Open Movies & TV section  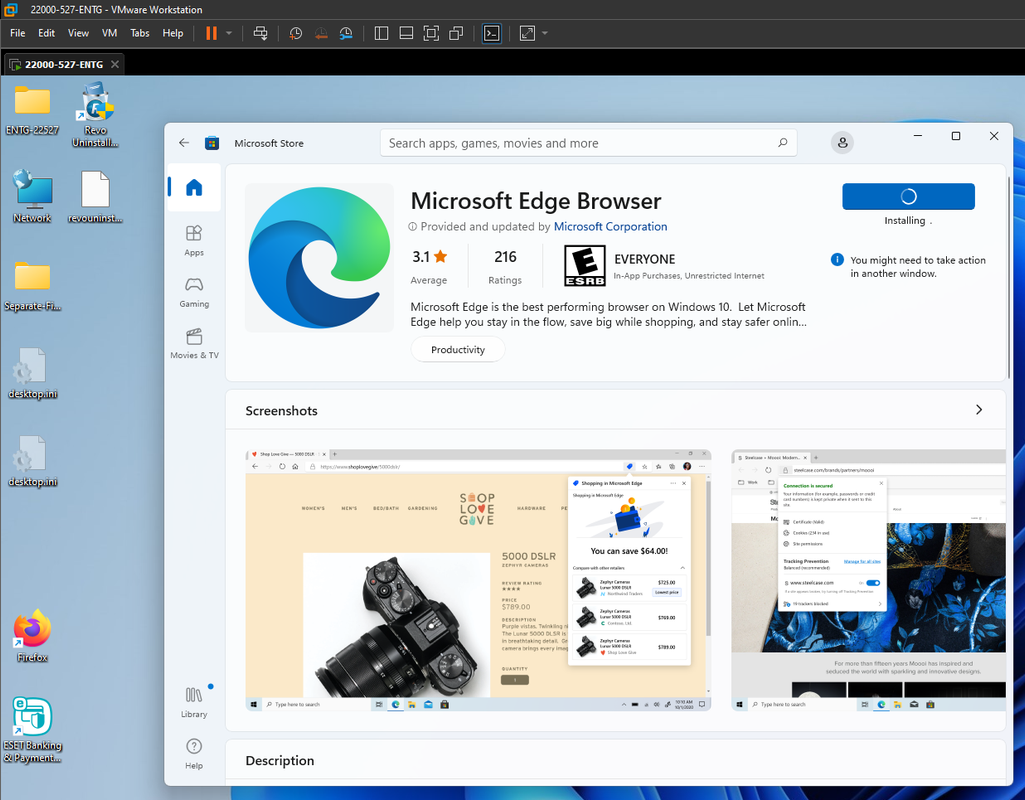tap(194, 344)
